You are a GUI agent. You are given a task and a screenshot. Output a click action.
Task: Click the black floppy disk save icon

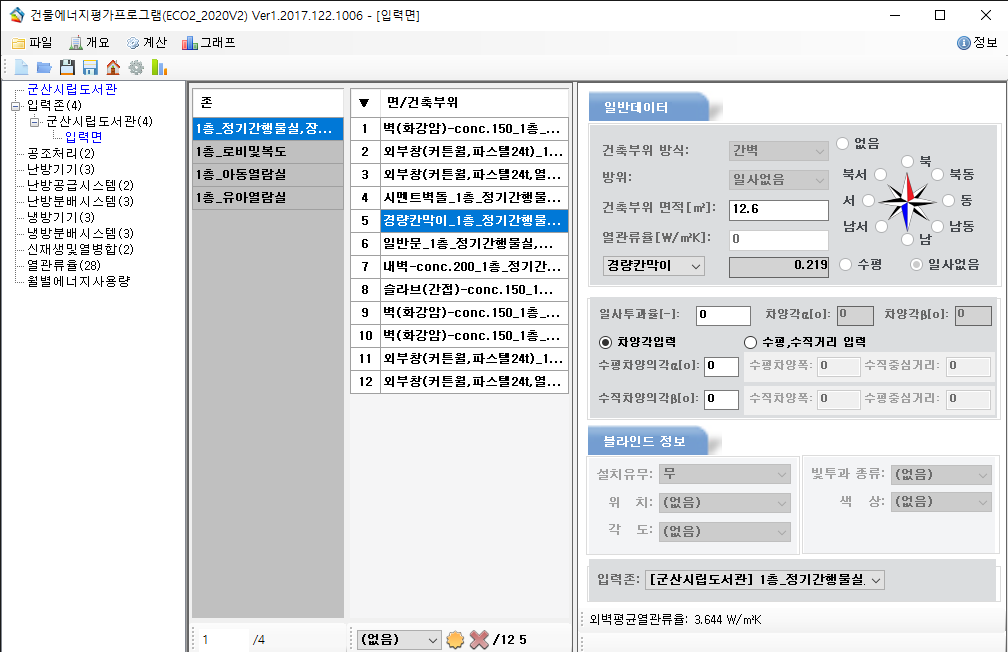coord(67,68)
